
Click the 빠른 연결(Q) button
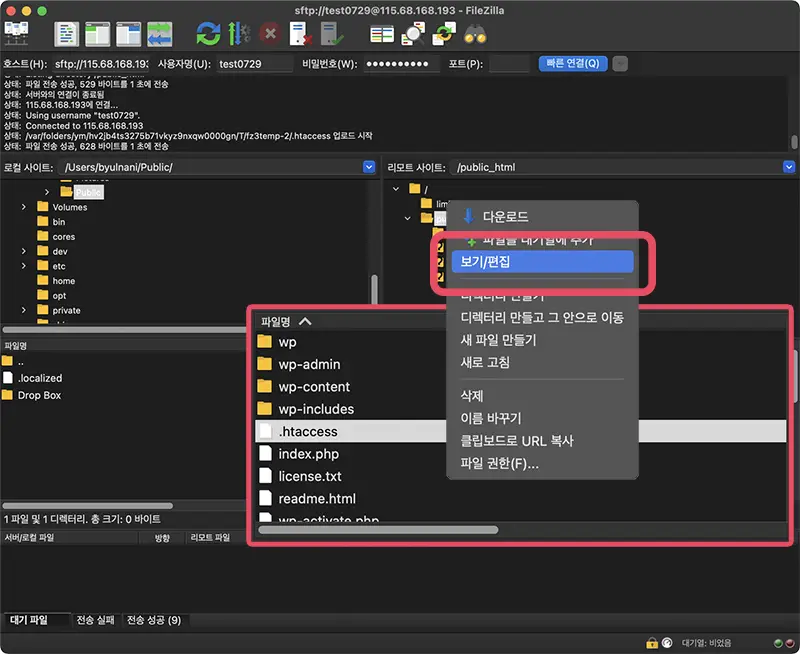[573, 63]
